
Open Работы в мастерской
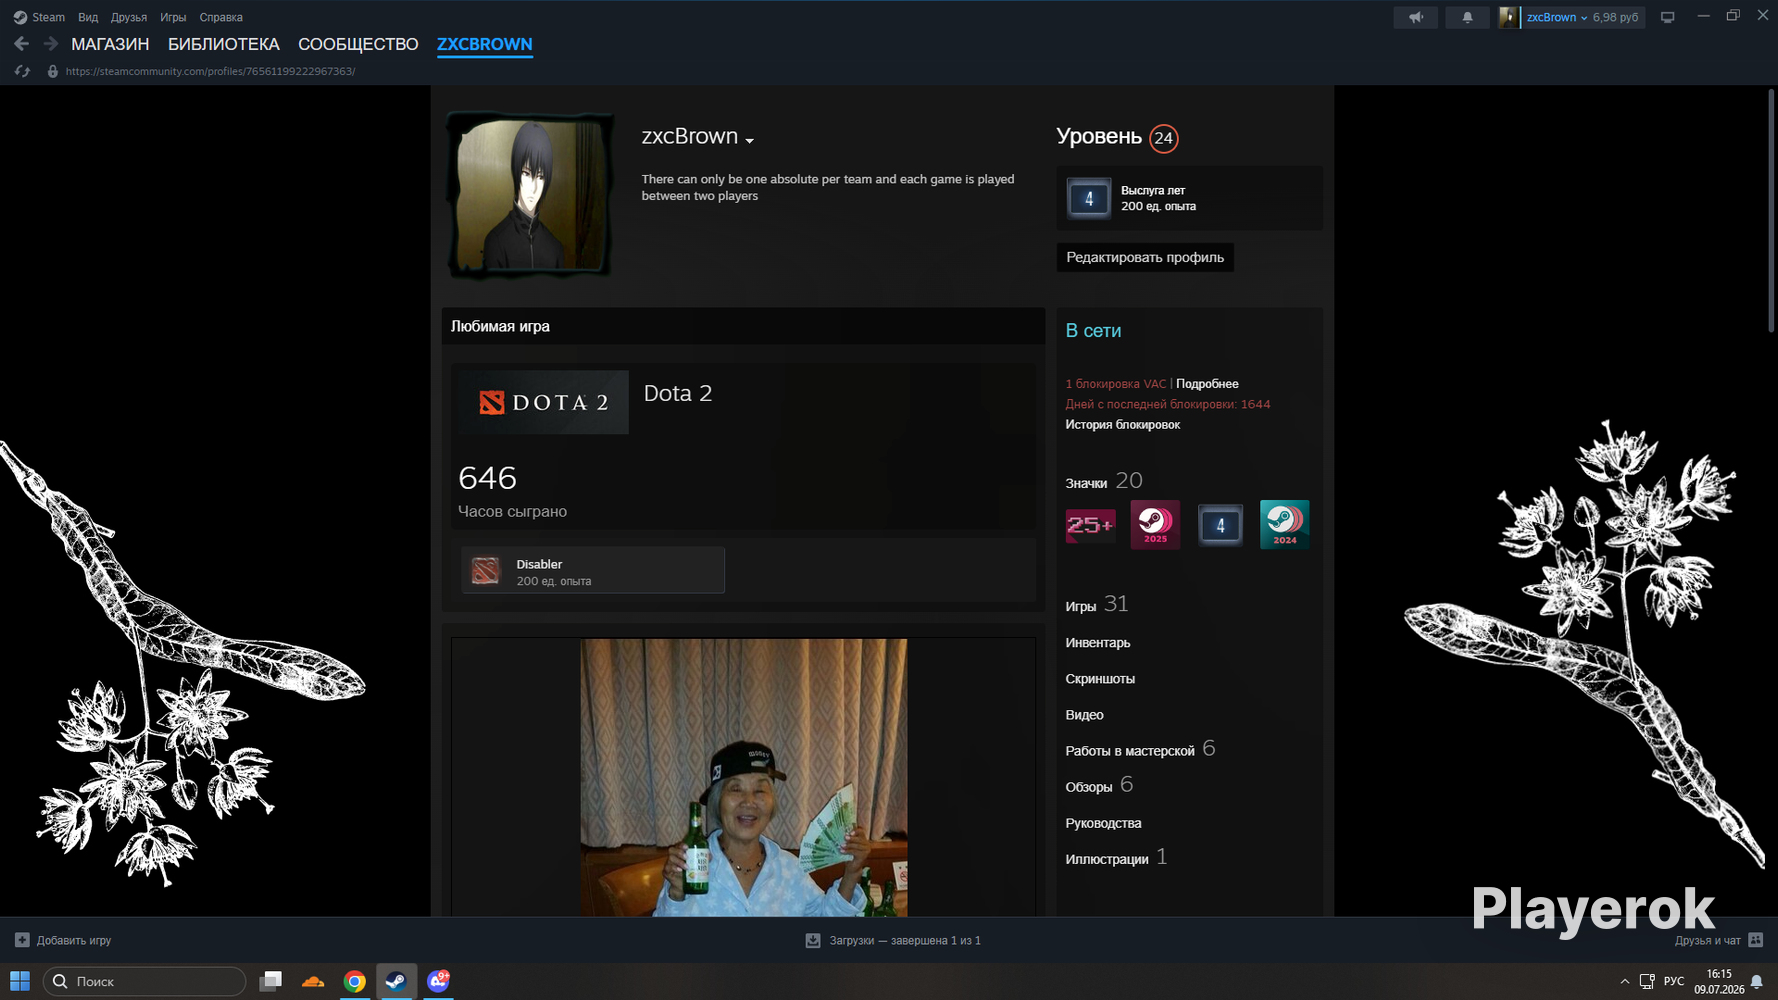[1130, 751]
